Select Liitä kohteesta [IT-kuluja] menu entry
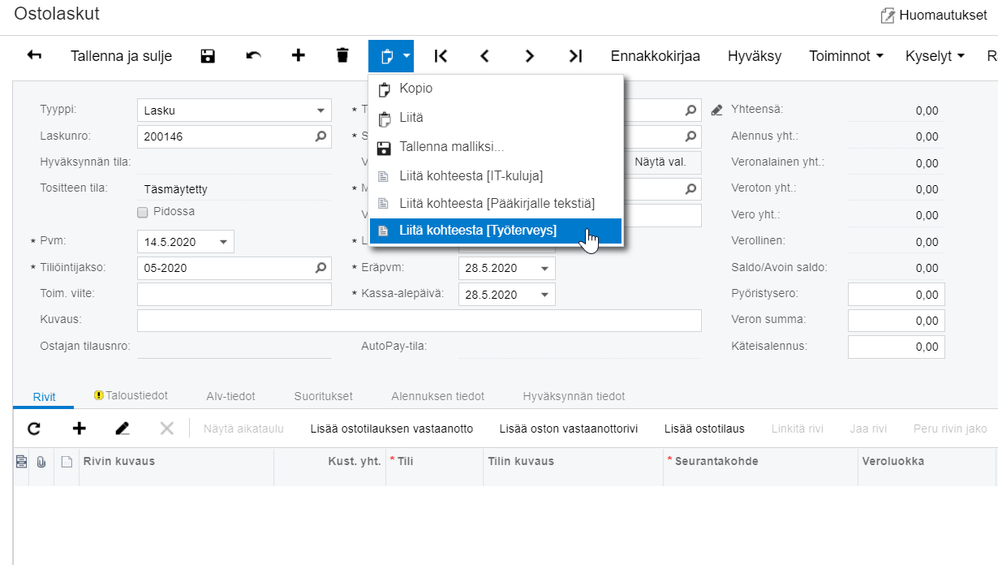This screenshot has width=998, height=565. [x=471, y=176]
